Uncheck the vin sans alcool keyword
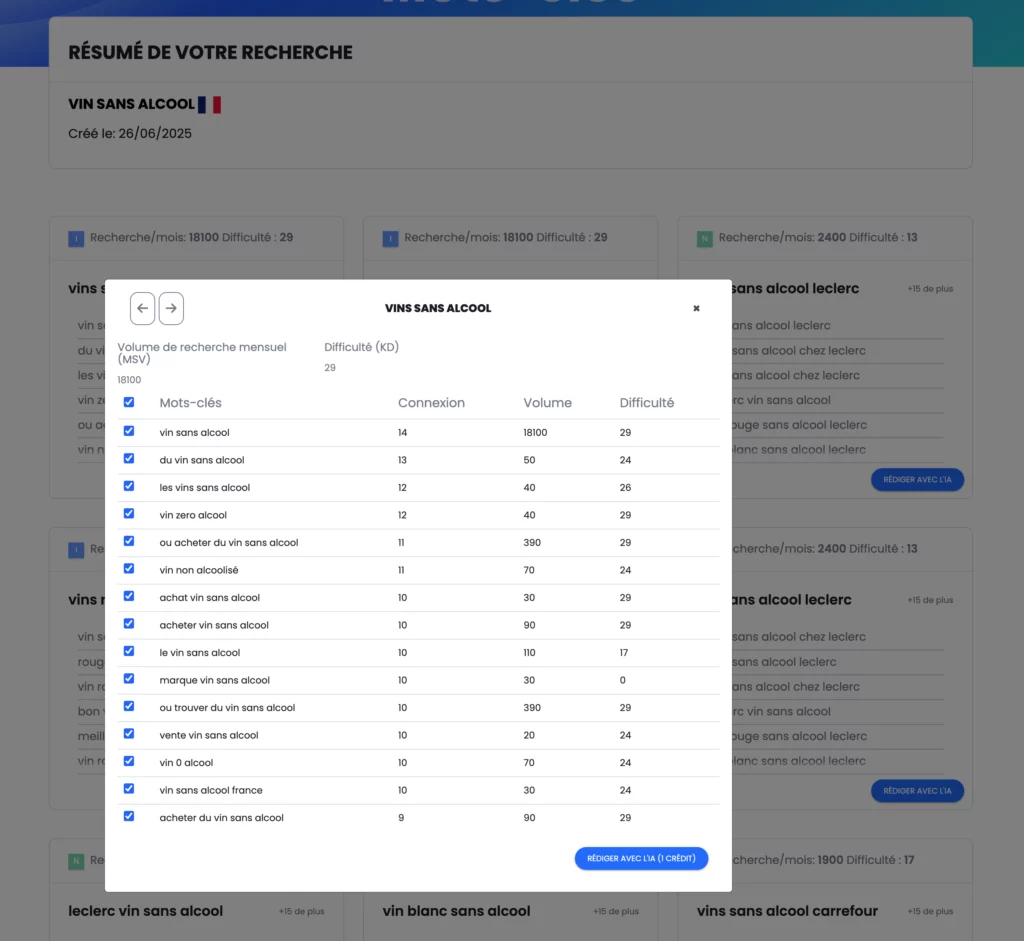The width and height of the screenshot is (1024, 941). 128,431
